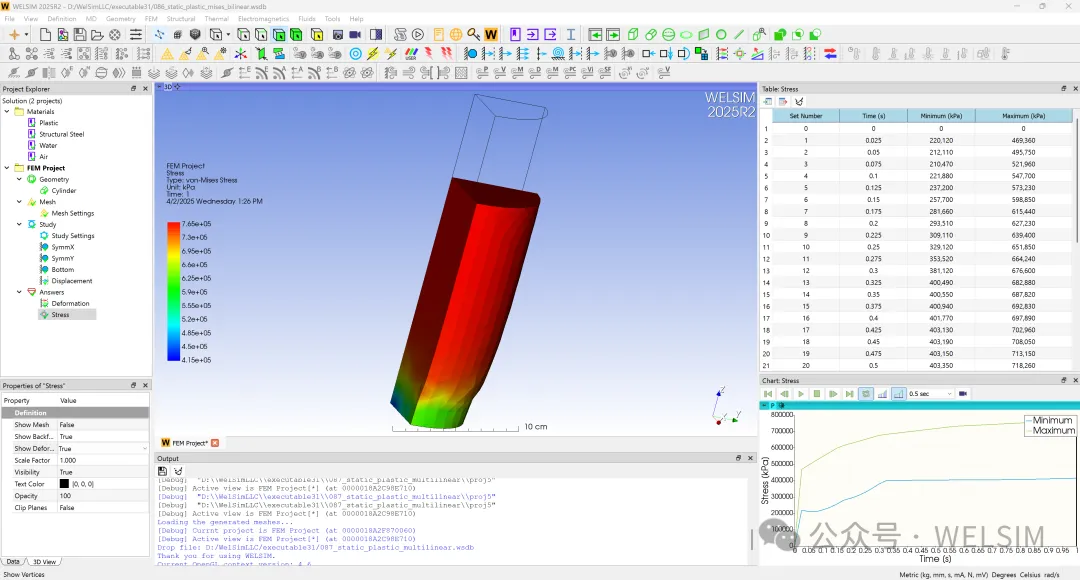Click the red-blue swap arrows icon
Screen dimensions: 1080x580
[x=831, y=54]
